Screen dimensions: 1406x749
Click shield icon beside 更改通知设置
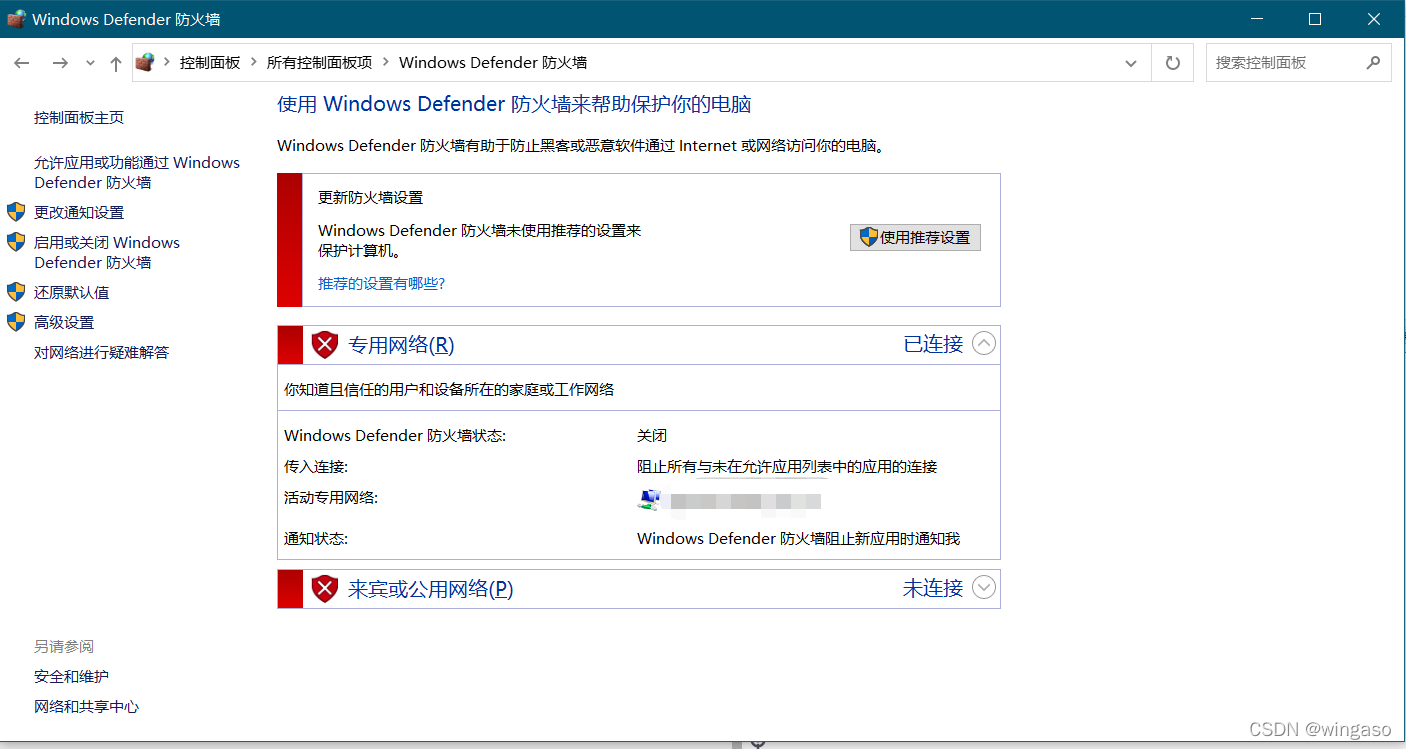click(16, 212)
